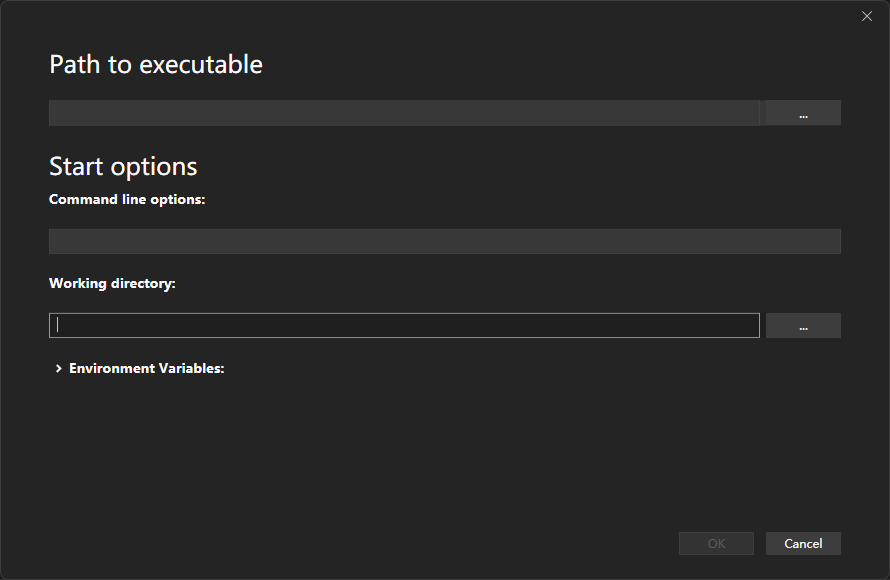Click the Environment Variables label text

(146, 369)
